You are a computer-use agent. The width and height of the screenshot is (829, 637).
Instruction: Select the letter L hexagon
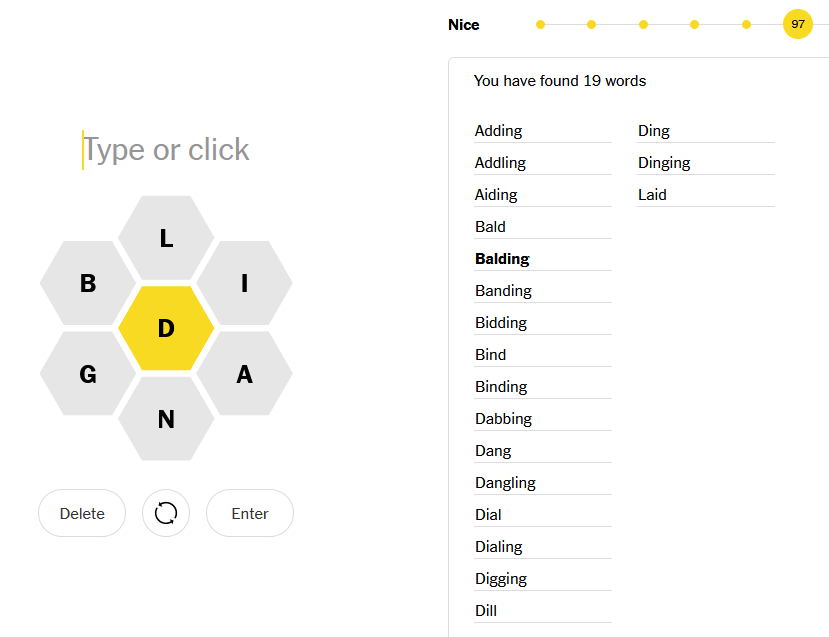(x=166, y=238)
